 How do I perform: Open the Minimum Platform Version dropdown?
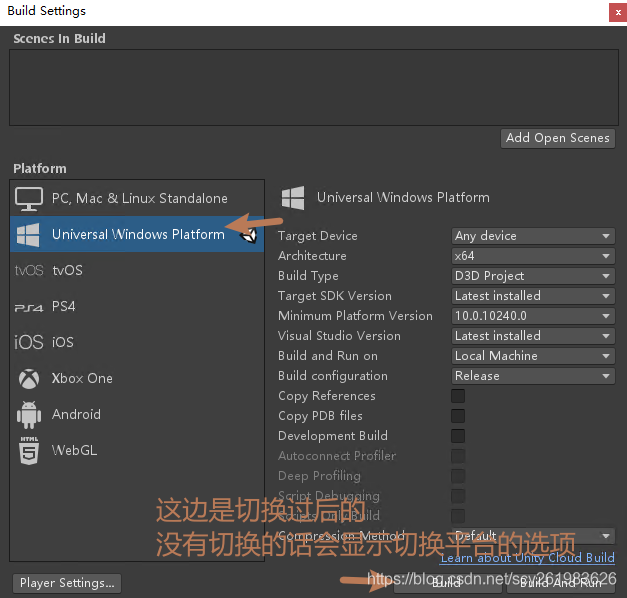[533, 316]
